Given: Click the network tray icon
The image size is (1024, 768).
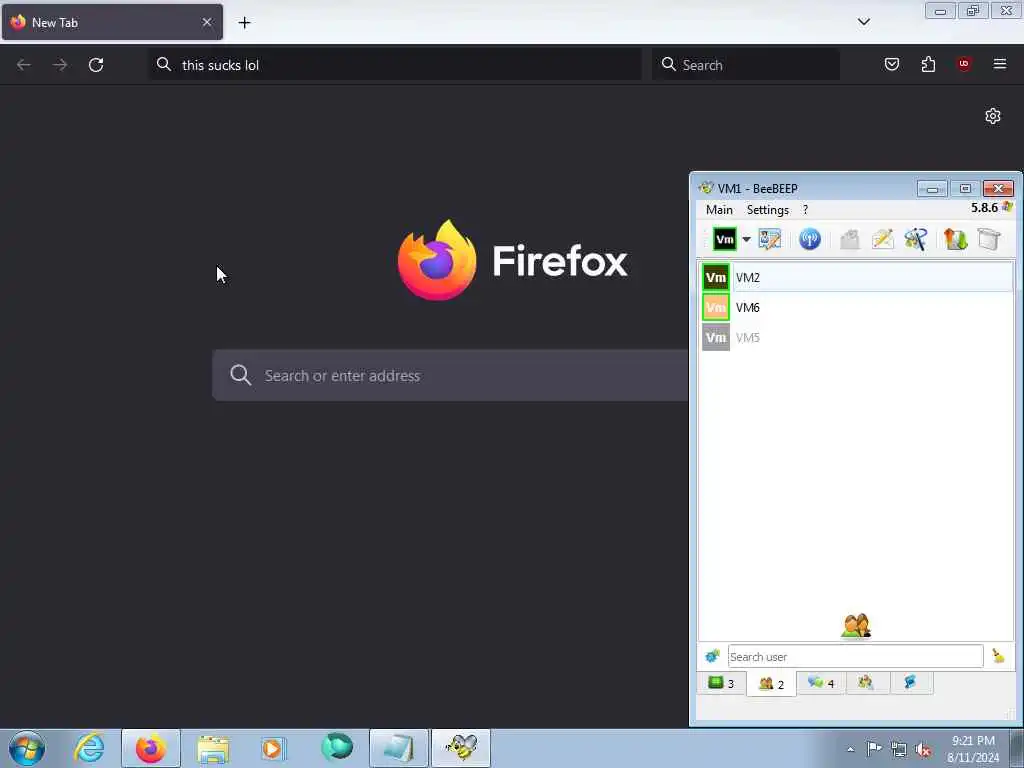Looking at the screenshot, I should pos(899,750).
